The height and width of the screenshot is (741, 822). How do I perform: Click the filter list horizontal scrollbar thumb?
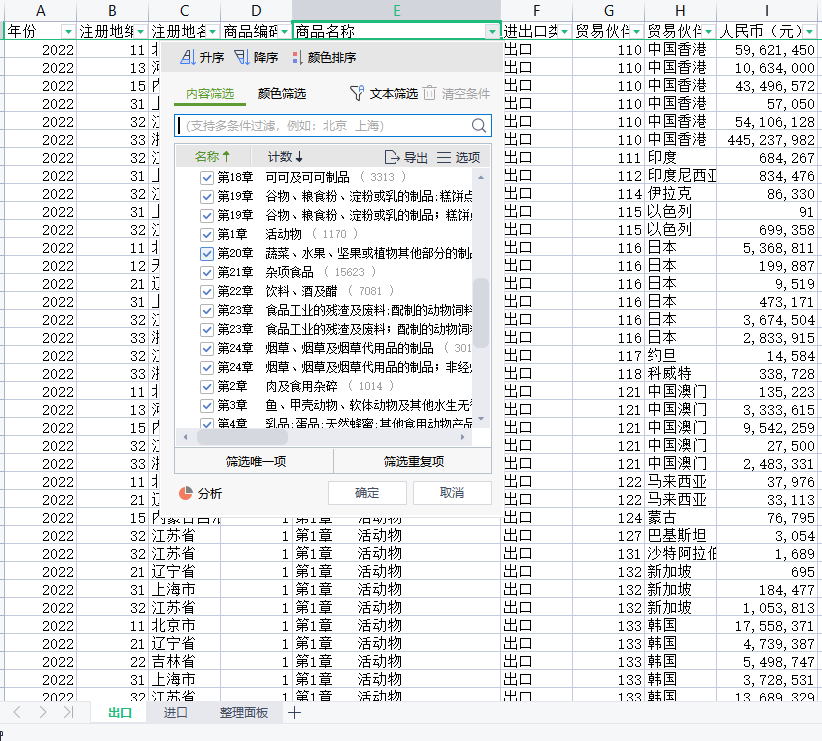pyautogui.click(x=242, y=437)
